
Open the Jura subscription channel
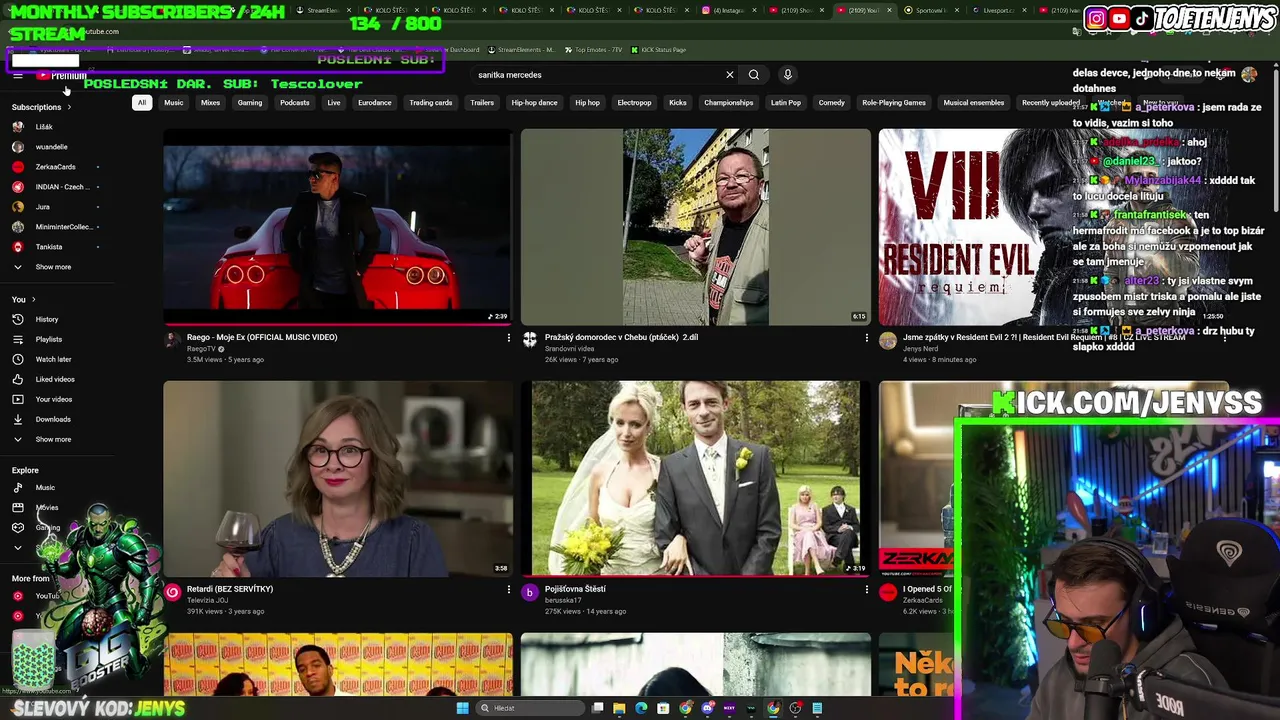pyautogui.click(x=43, y=207)
